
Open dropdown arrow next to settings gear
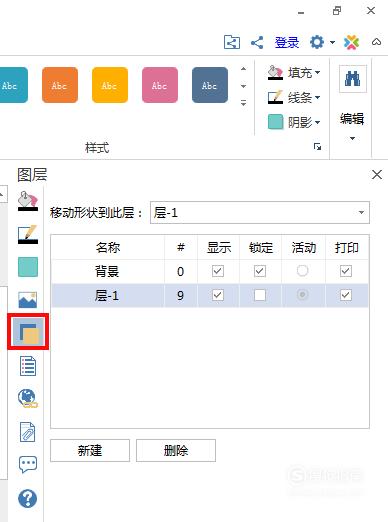click(332, 42)
